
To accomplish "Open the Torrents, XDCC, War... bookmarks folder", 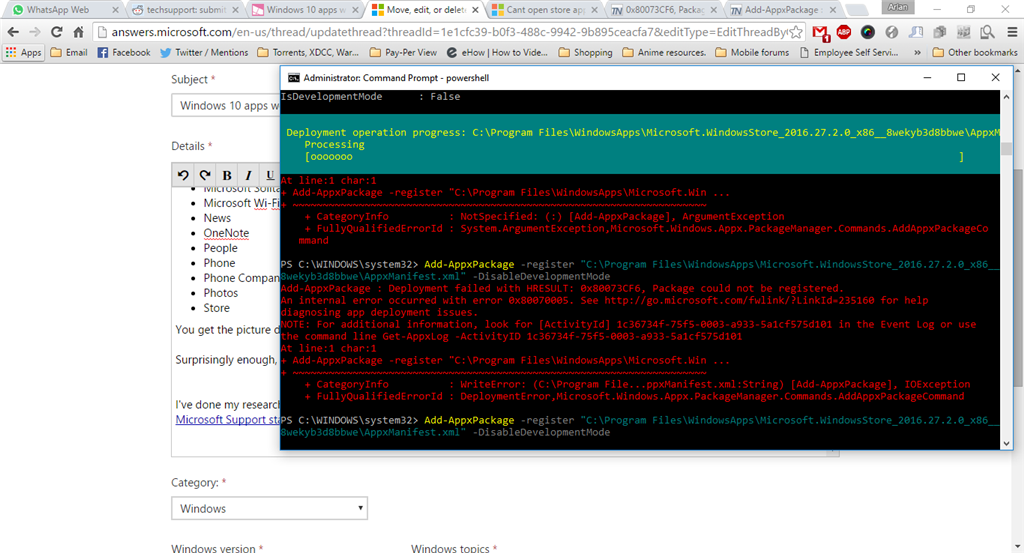I will point(308,52).
